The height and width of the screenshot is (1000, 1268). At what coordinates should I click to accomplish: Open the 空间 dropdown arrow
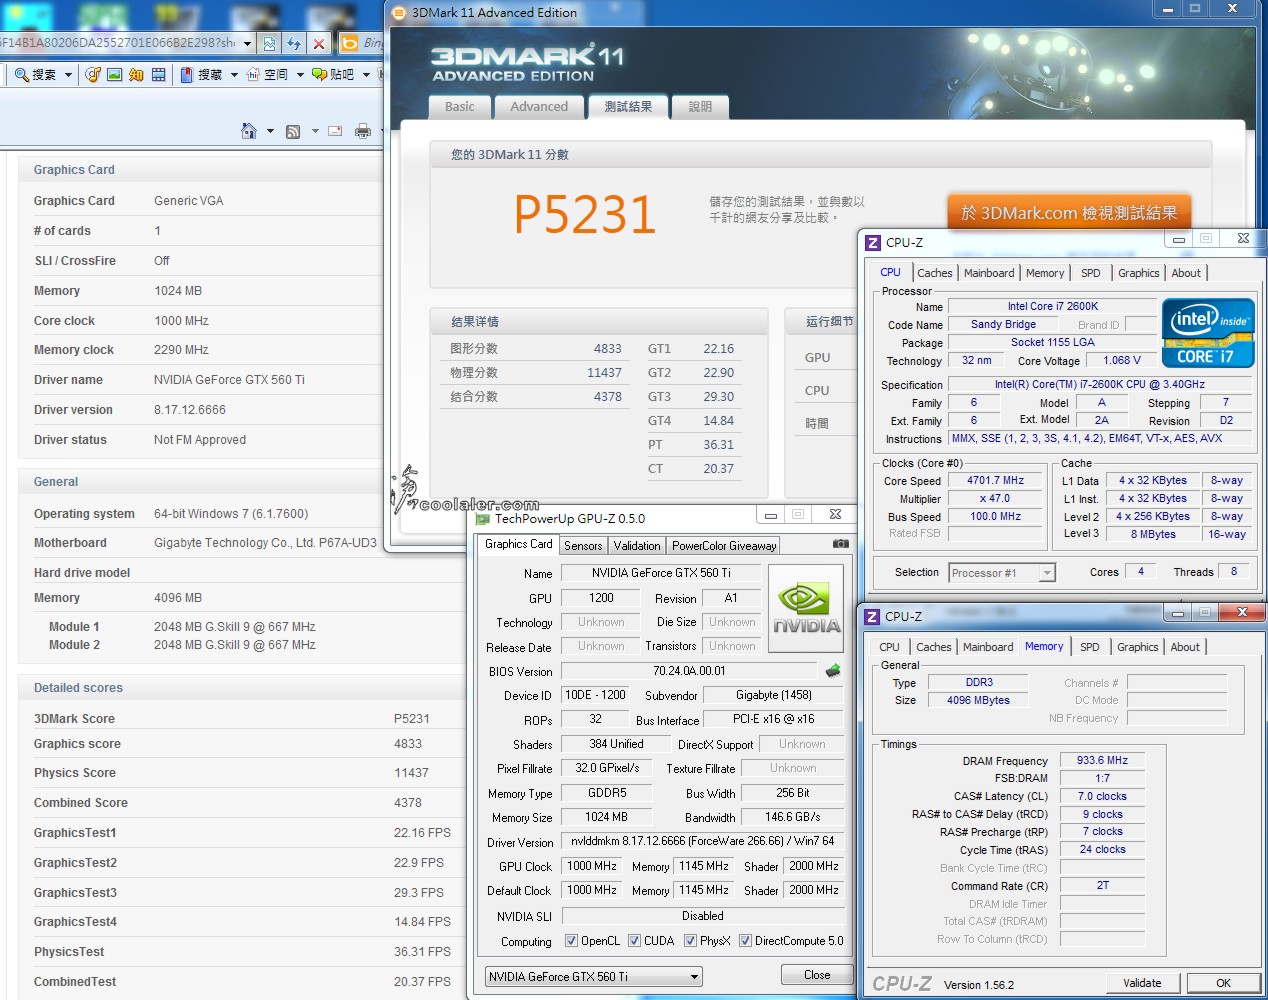coord(300,74)
